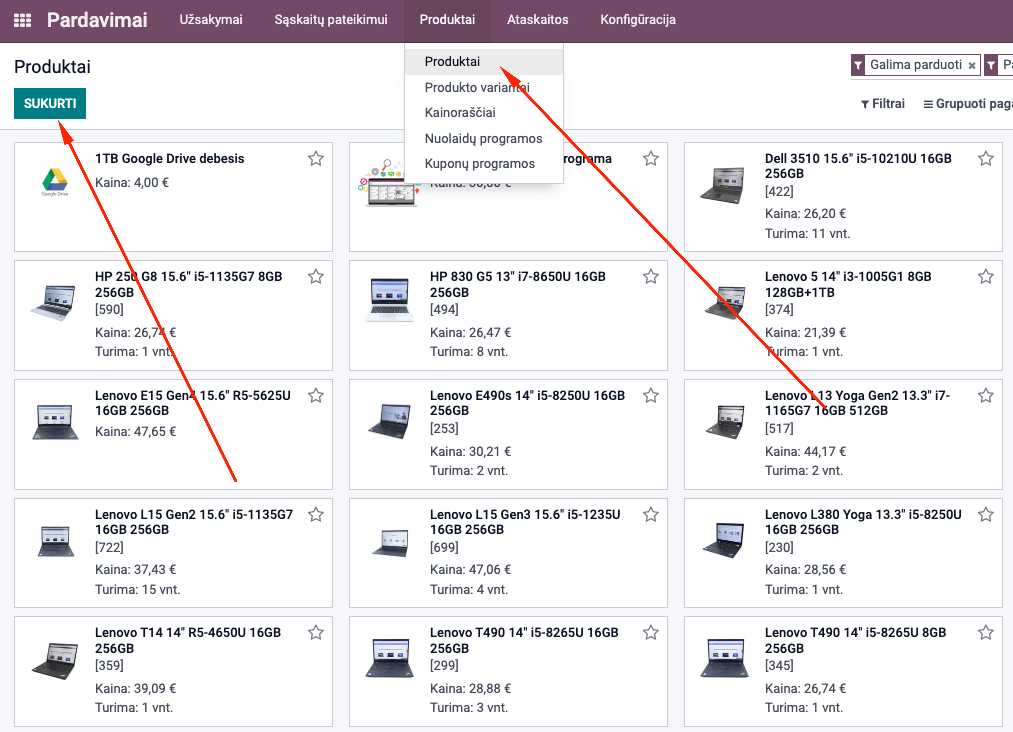Star the Lenovo T490 16GB 256GB product

651,633
